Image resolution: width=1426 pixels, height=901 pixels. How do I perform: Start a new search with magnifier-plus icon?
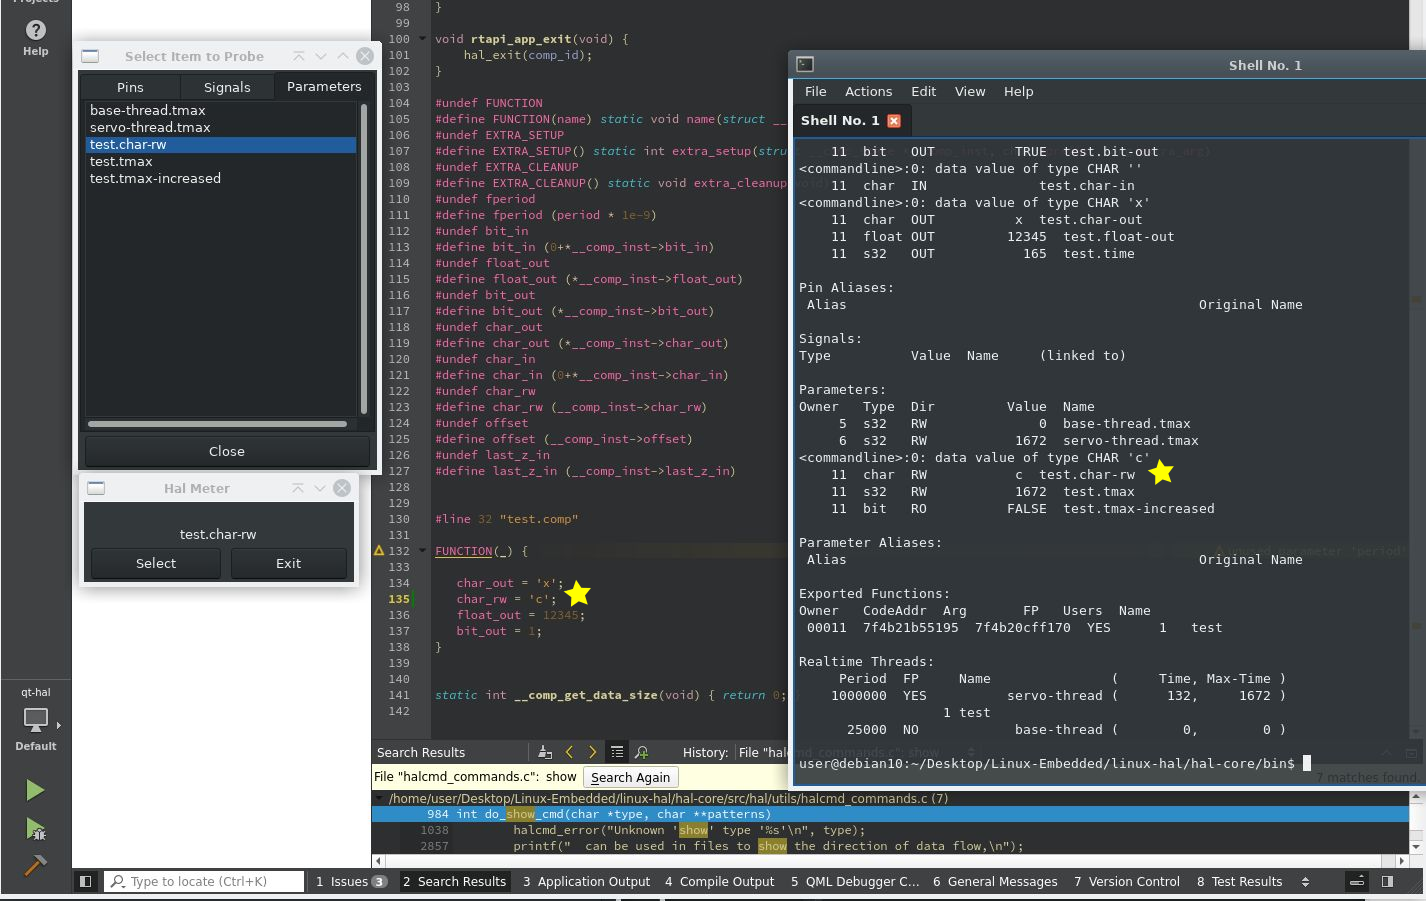point(641,752)
